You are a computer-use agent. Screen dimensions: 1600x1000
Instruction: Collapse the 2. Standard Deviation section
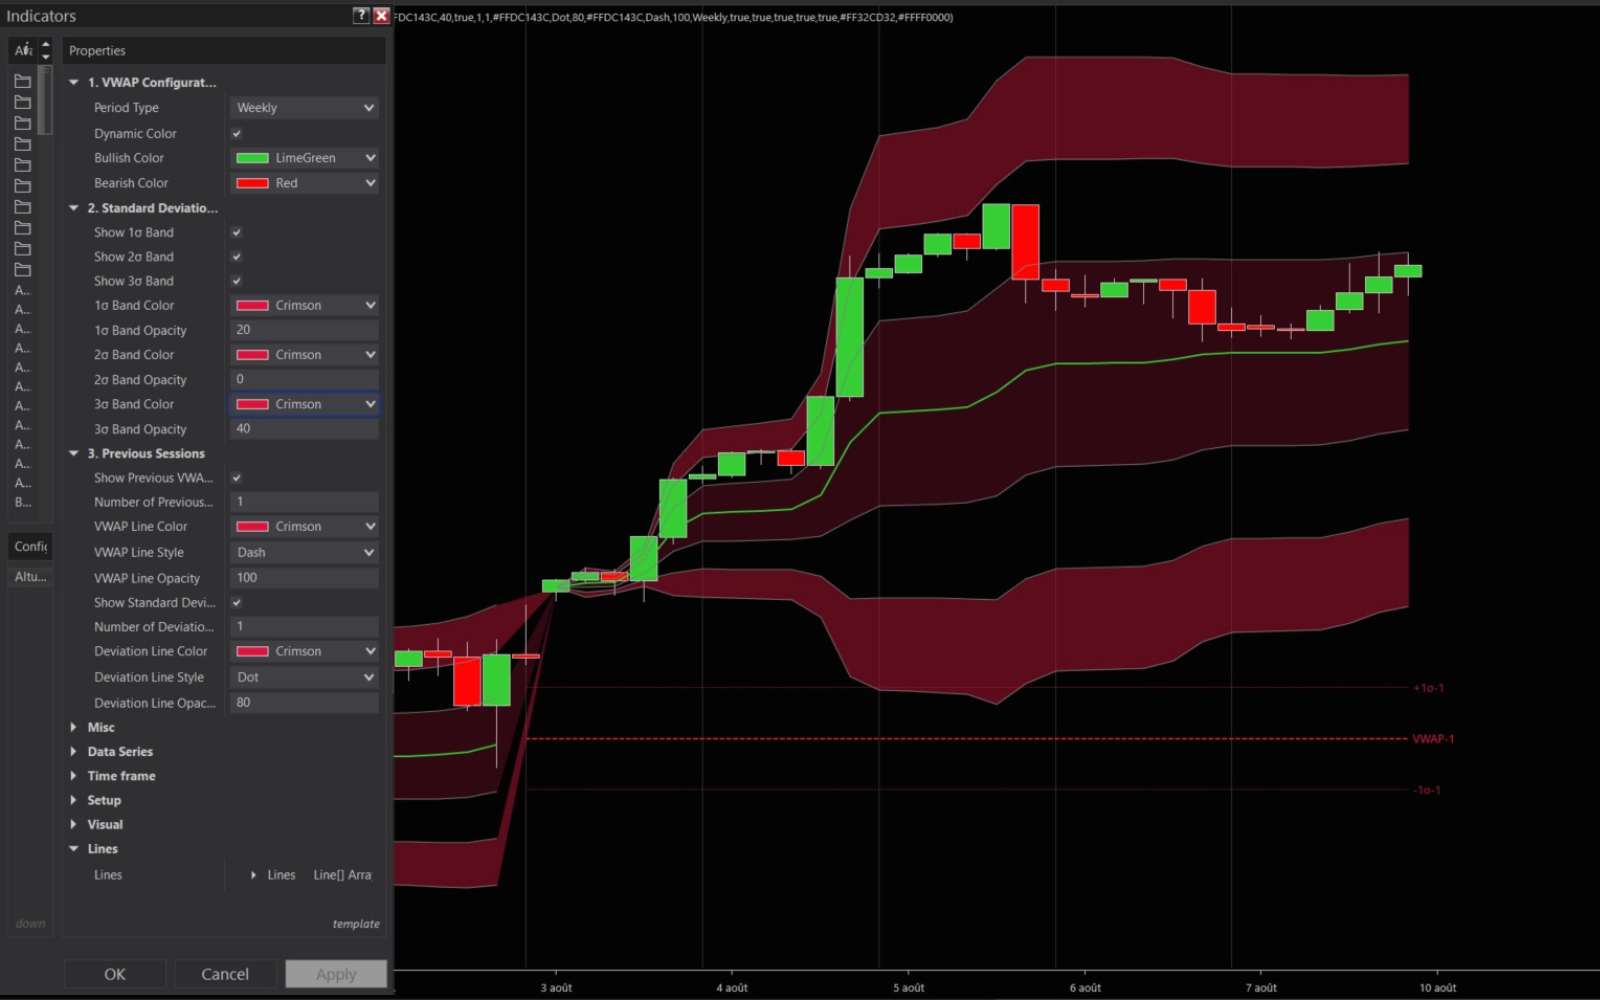coord(73,208)
